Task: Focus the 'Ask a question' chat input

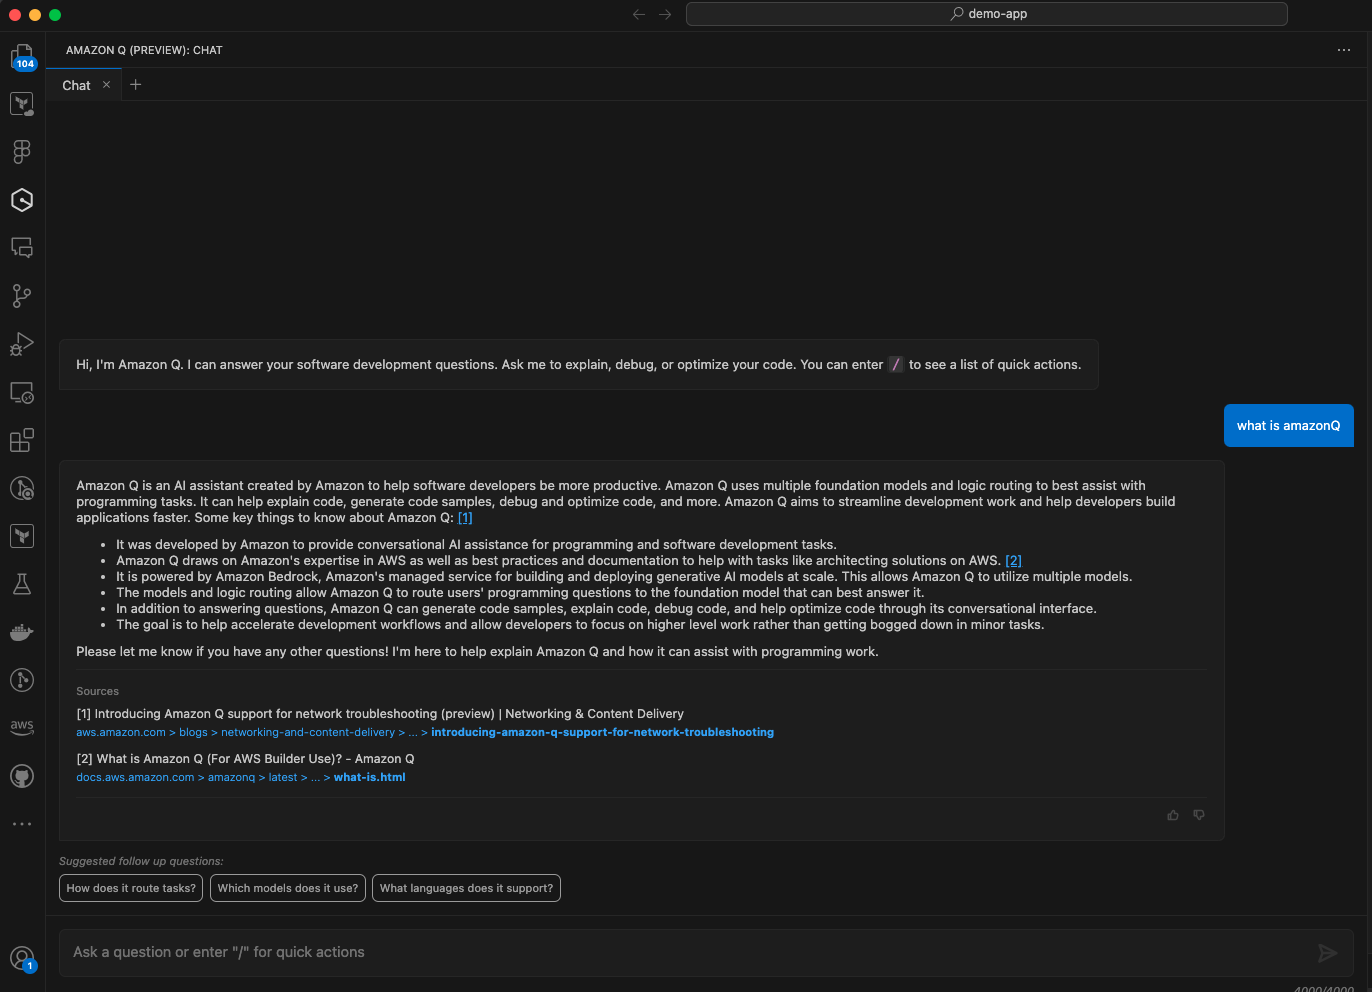Action: 706,953
